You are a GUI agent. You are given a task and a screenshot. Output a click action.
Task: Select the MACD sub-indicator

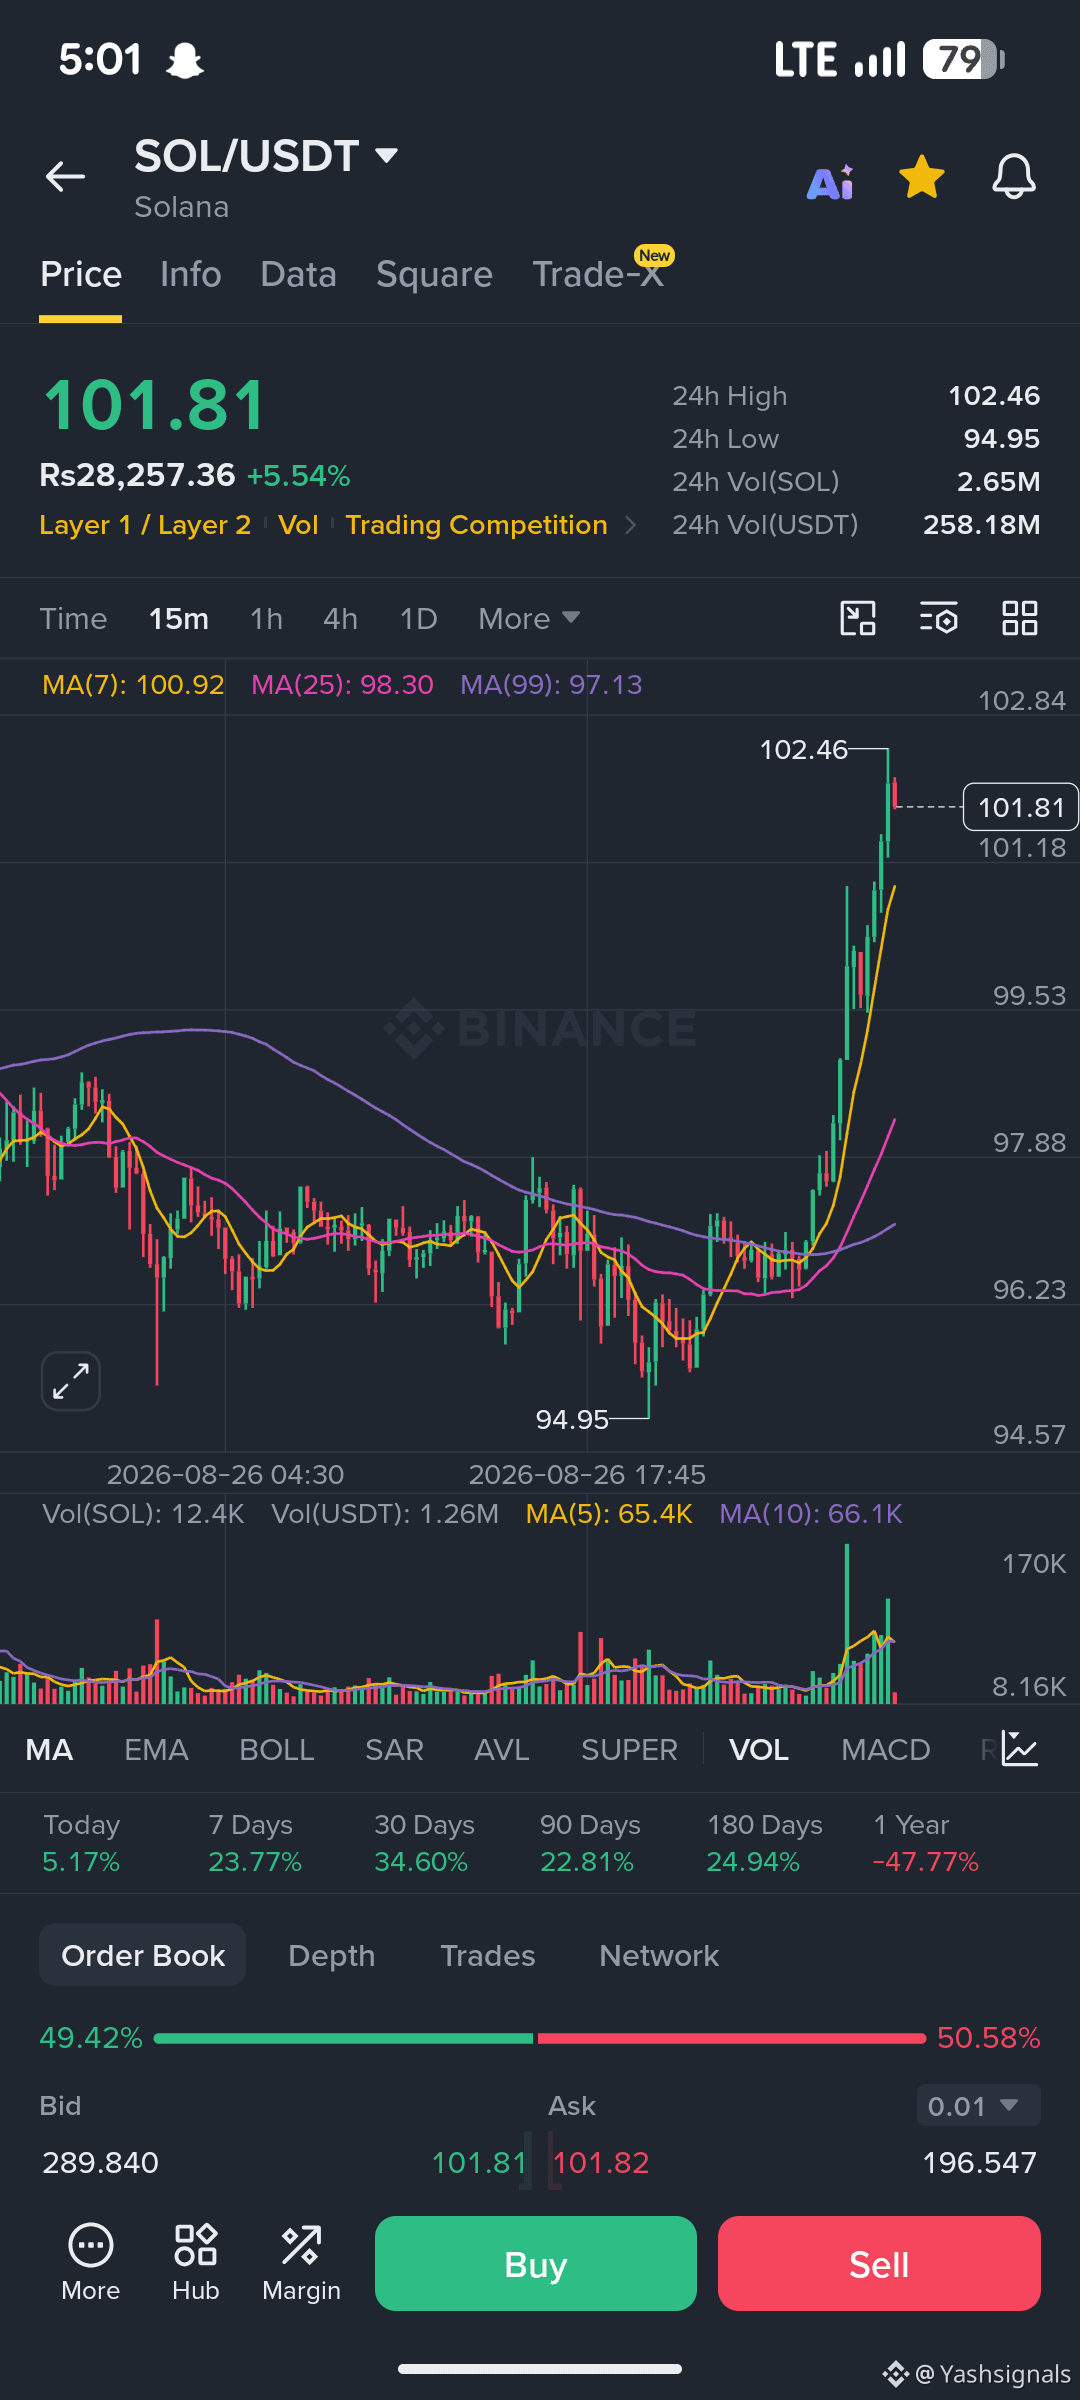point(886,1750)
